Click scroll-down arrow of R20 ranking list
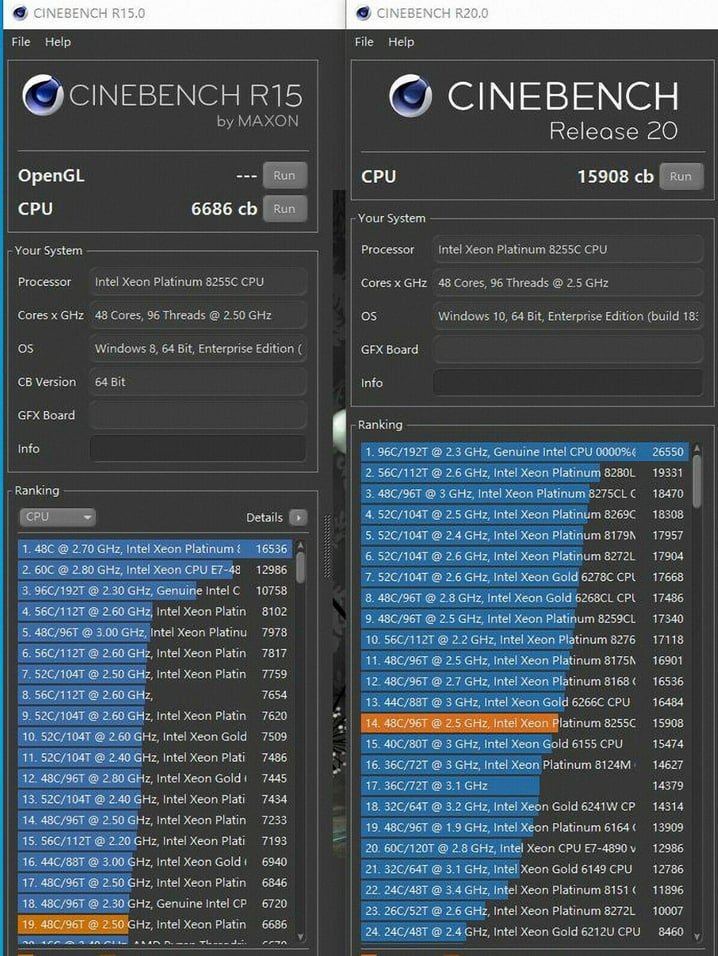The height and width of the screenshot is (956, 718). (x=697, y=936)
